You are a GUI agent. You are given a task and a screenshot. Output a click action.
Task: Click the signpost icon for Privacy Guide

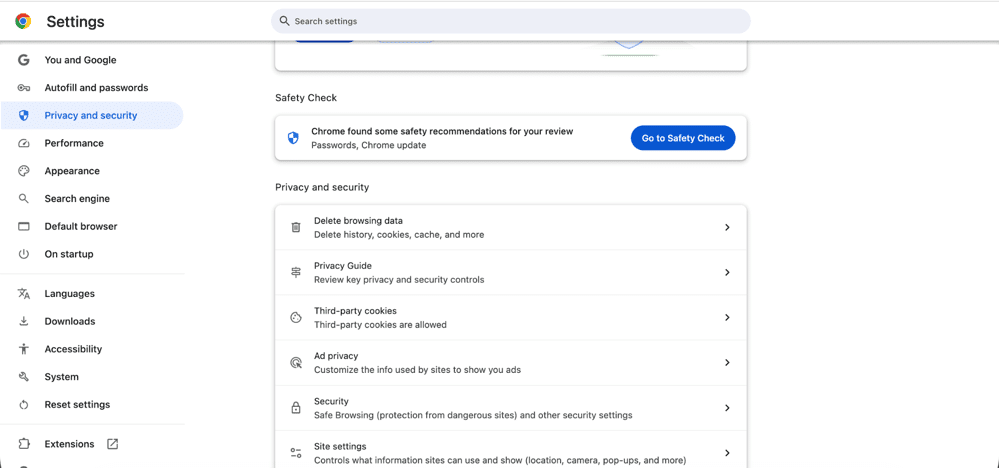point(296,273)
